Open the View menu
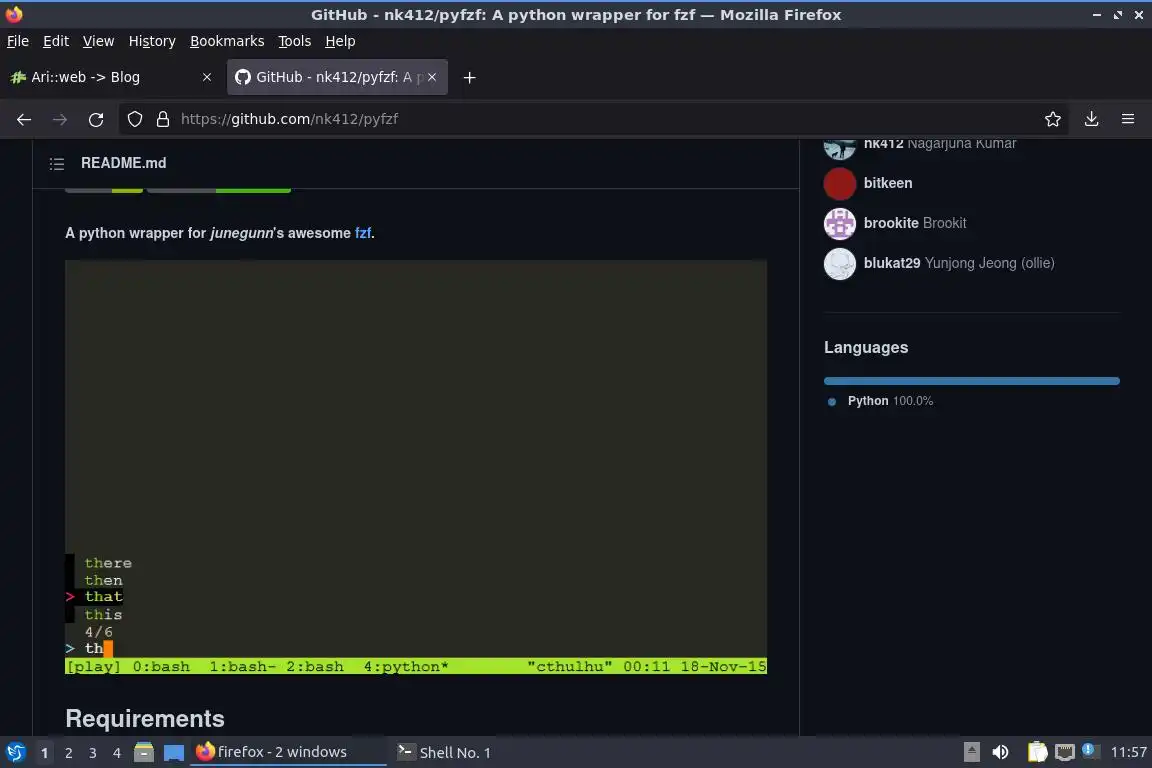The height and width of the screenshot is (768, 1152). point(98,41)
